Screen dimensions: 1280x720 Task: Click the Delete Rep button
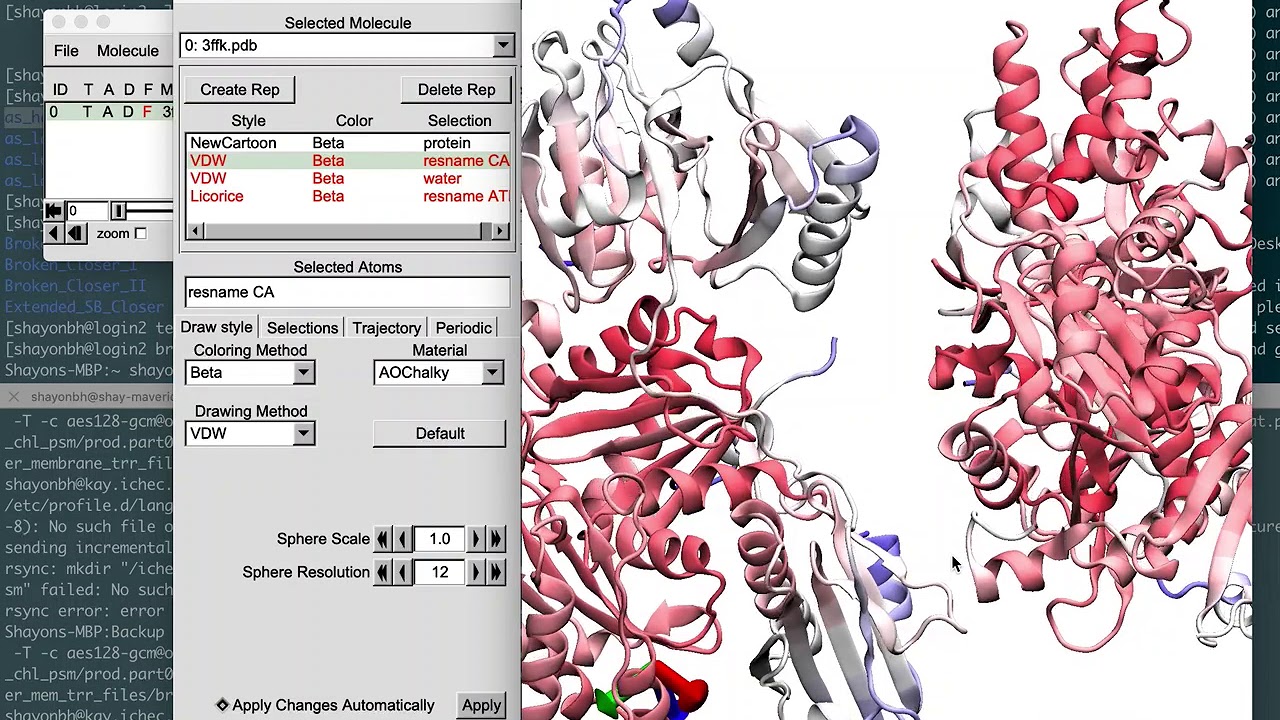point(456,90)
